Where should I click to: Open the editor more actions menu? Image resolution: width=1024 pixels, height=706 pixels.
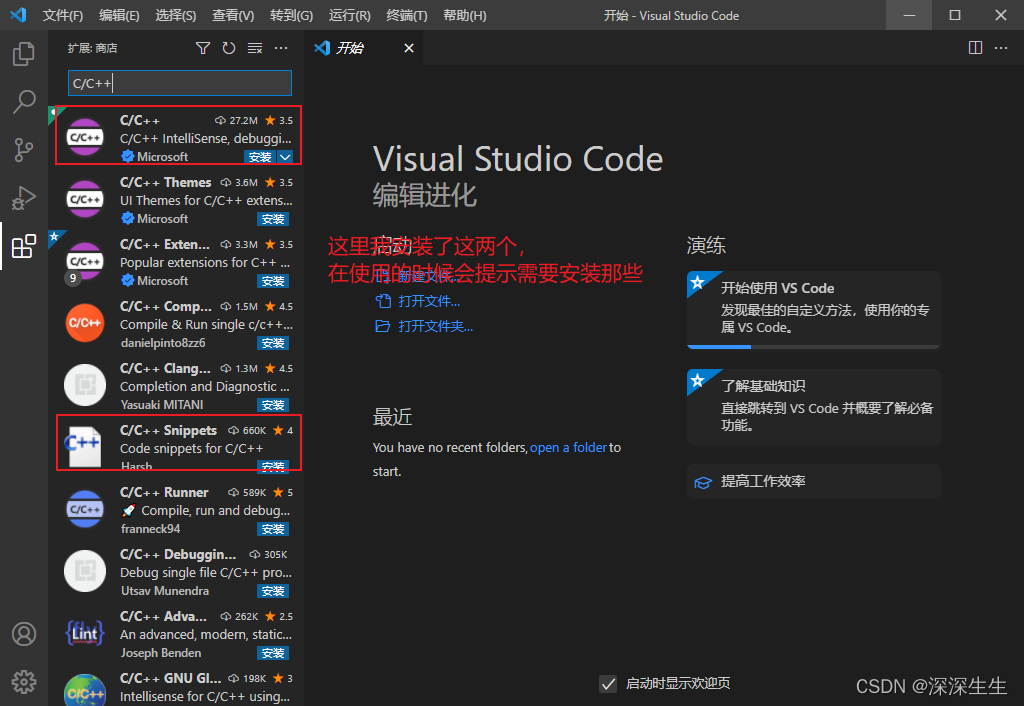[1000, 48]
